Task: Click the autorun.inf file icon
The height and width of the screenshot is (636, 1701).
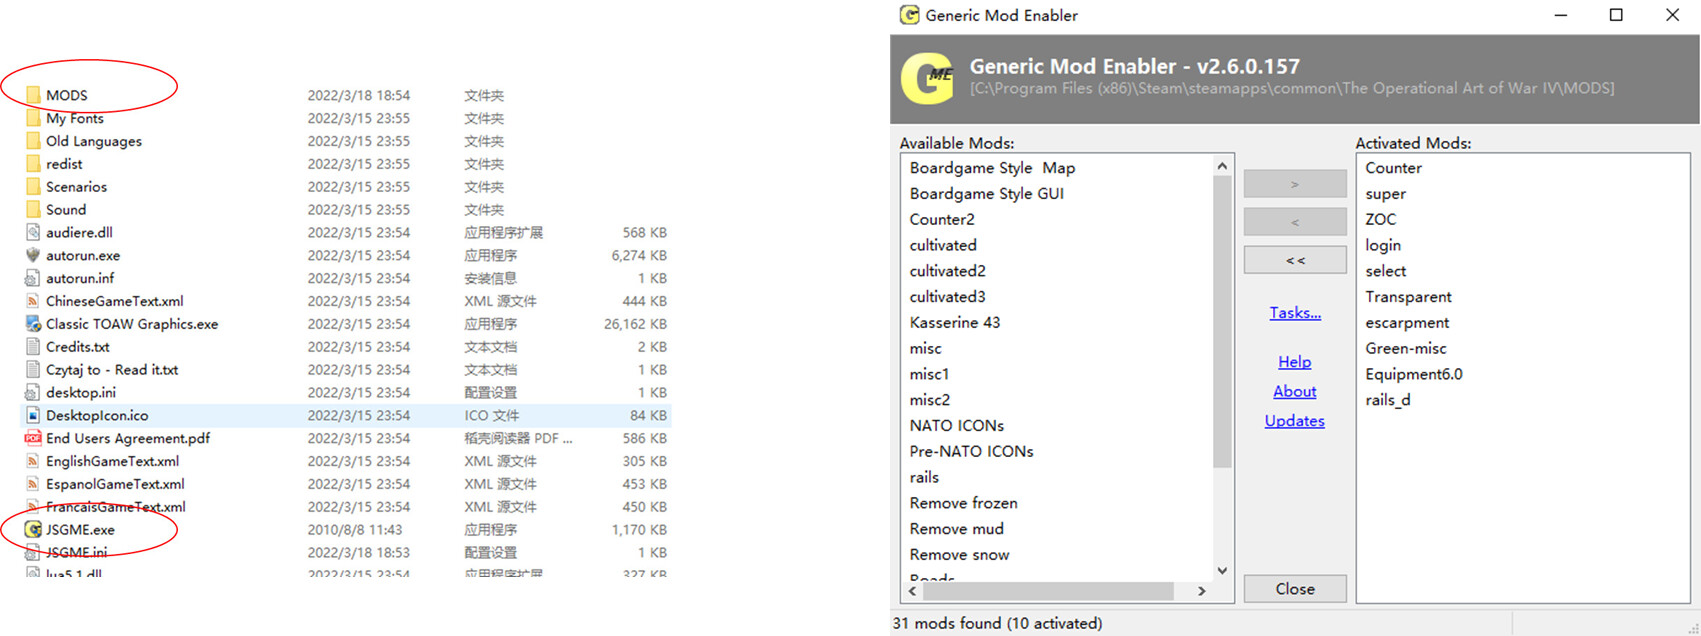Action: (33, 278)
